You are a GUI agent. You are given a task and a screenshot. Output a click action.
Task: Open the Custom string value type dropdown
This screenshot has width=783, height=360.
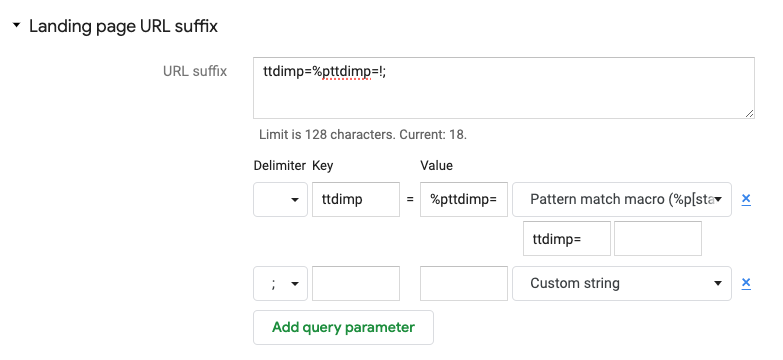pyautogui.click(x=622, y=283)
